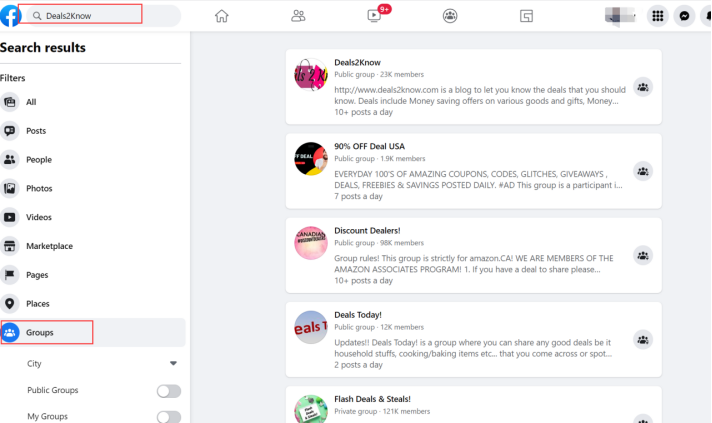Image resolution: width=712 pixels, height=423 pixels.
Task: Select the Videos filter
Action: 93,217
